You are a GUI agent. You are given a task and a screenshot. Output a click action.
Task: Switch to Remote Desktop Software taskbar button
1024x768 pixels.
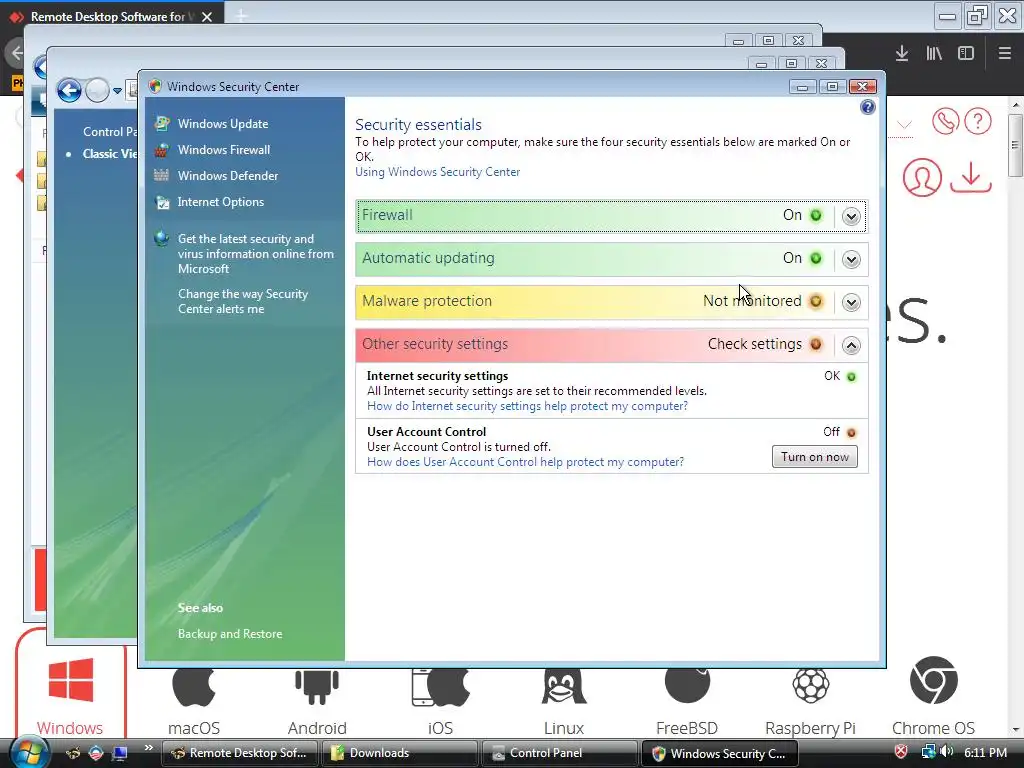(x=239, y=753)
